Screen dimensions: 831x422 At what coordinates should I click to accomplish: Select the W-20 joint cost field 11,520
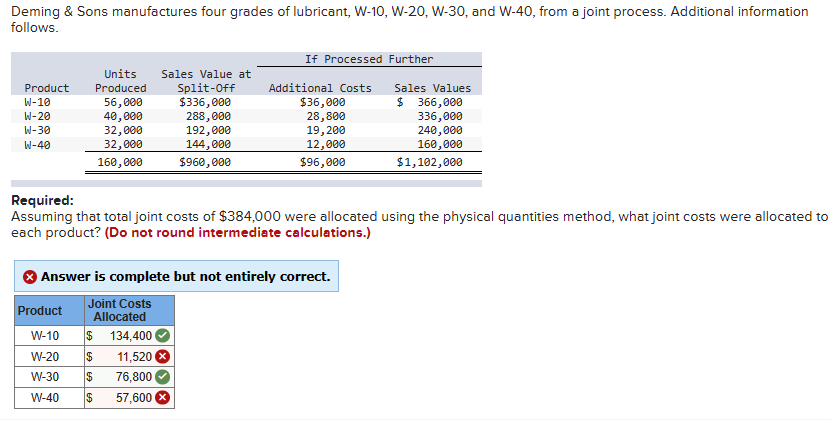[129, 356]
